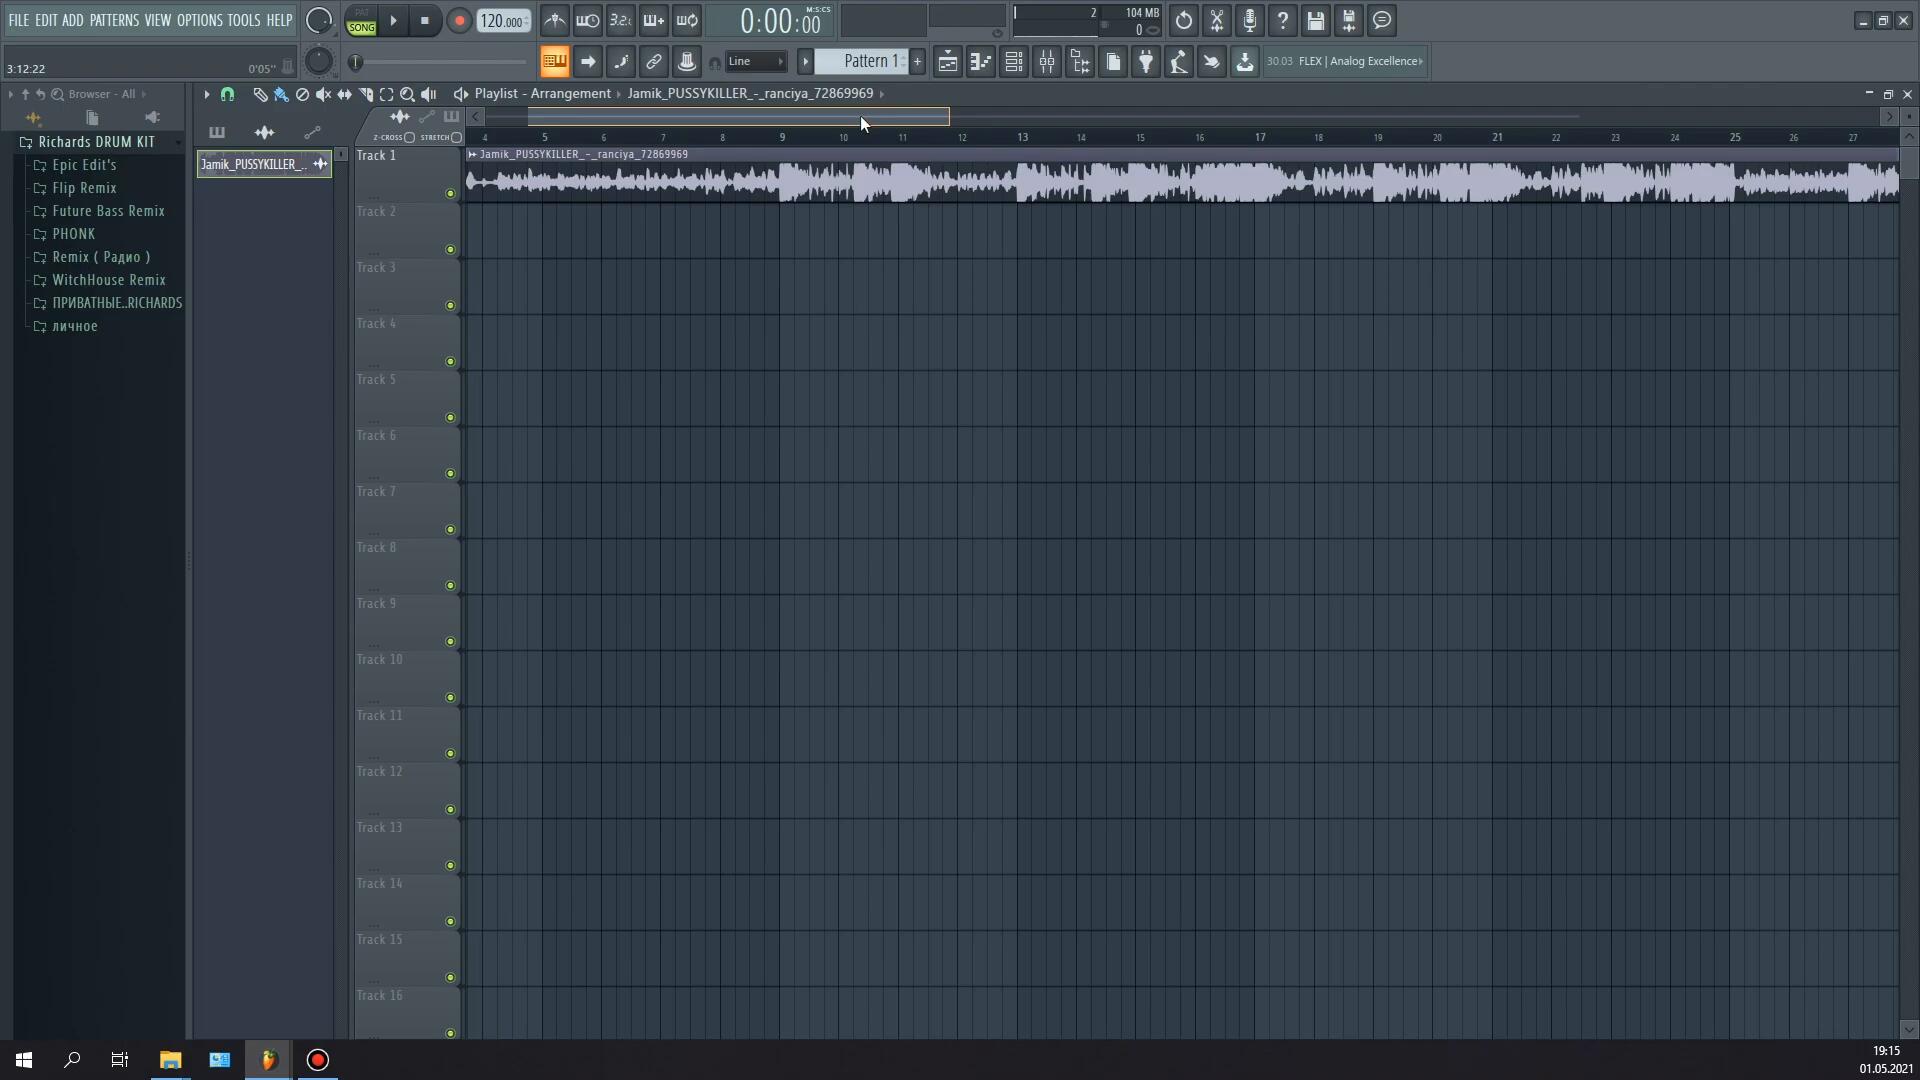Mute Track 3 with its green light
The width and height of the screenshot is (1920, 1080).
450,306
